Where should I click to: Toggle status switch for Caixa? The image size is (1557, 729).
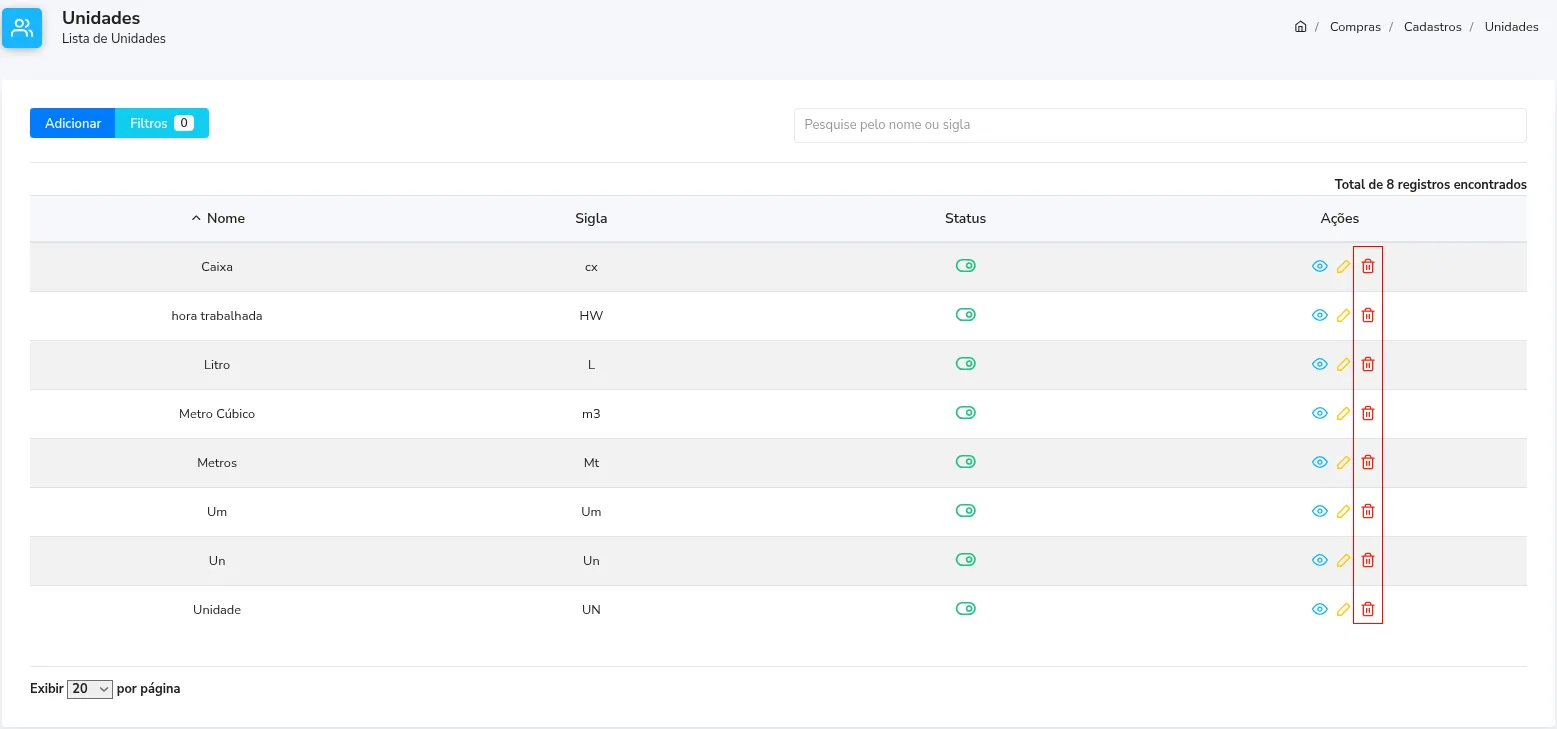pos(965,266)
